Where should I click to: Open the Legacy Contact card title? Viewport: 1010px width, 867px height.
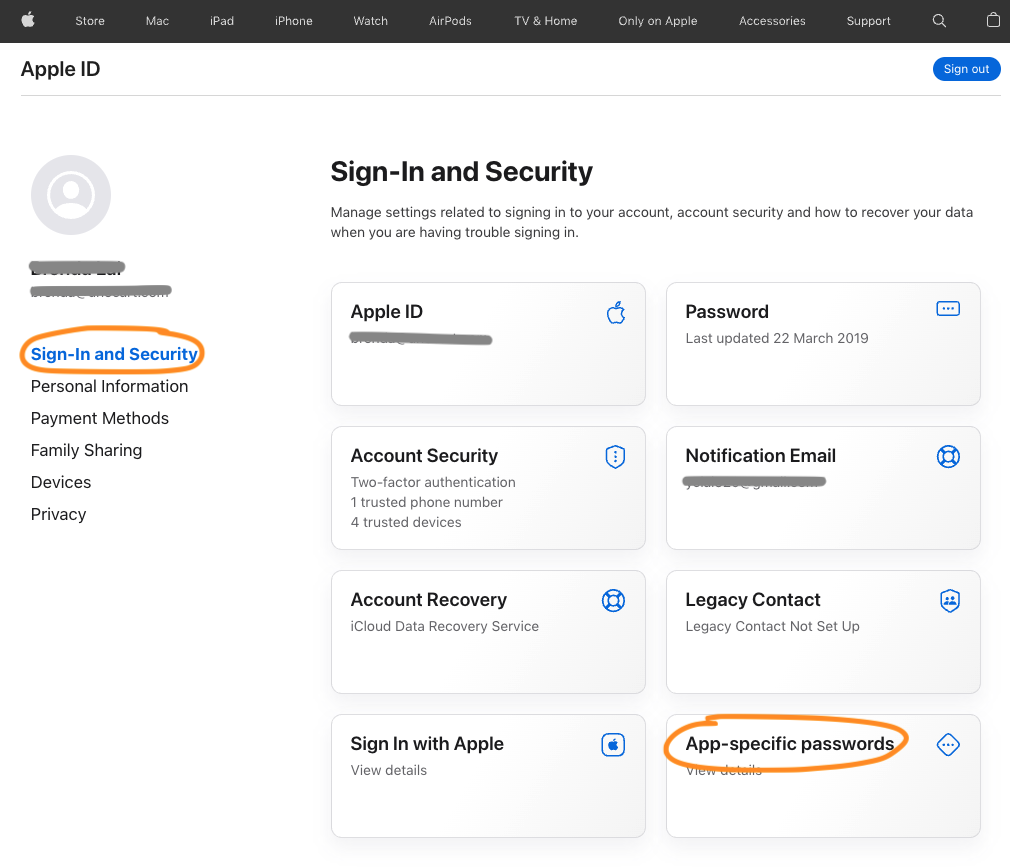[752, 600]
